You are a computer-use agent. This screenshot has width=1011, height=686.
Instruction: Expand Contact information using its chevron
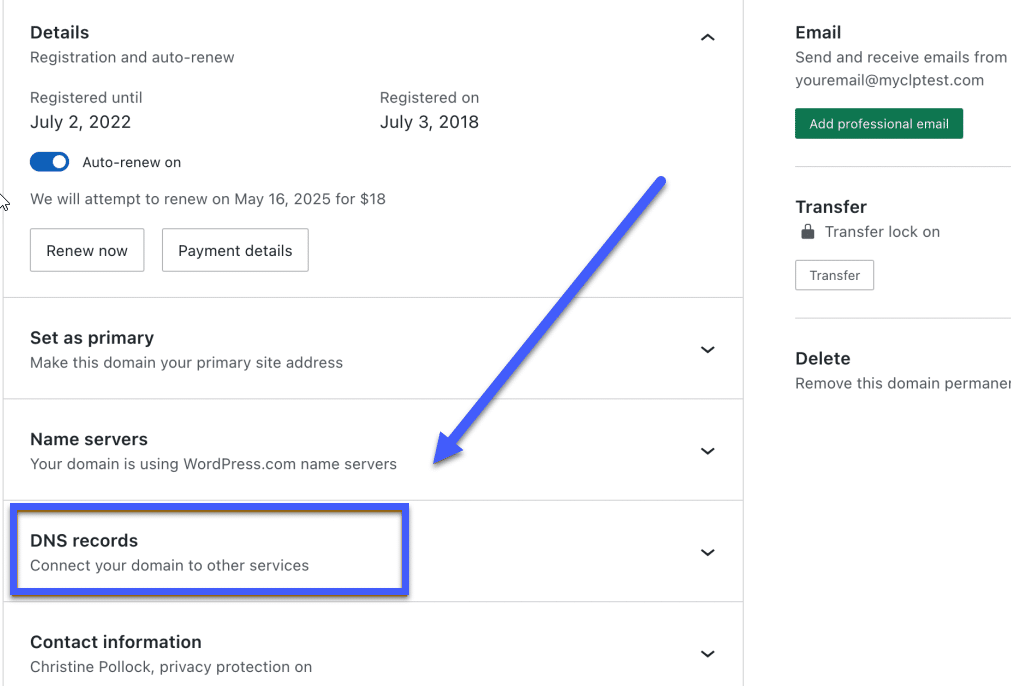[x=708, y=654]
